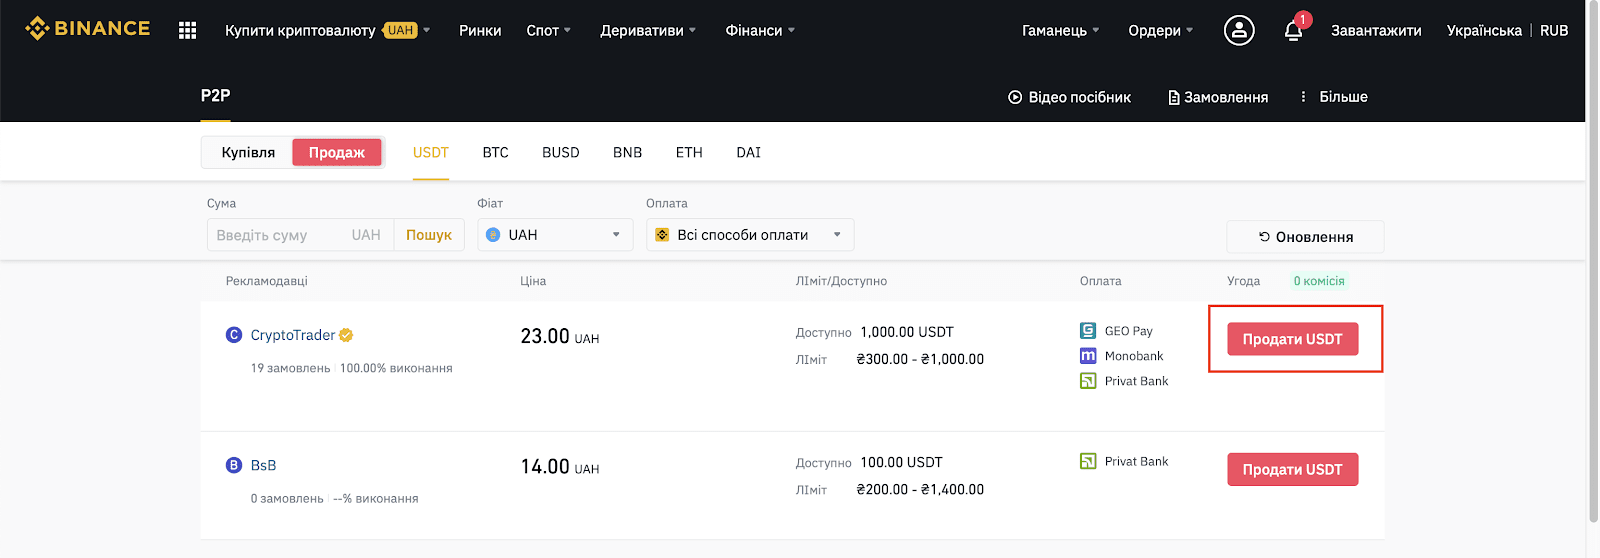Select the BTC tab
The width and height of the screenshot is (1600, 558).
495,152
